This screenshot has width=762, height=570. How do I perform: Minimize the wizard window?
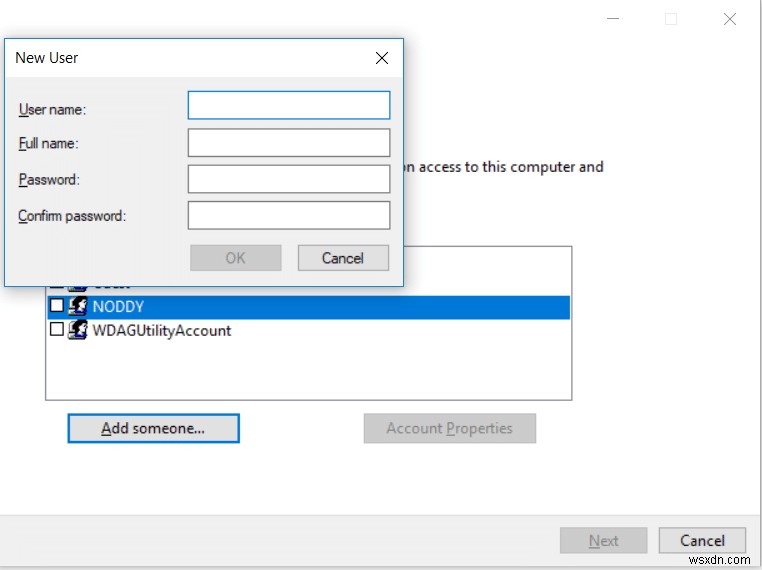tap(613, 19)
